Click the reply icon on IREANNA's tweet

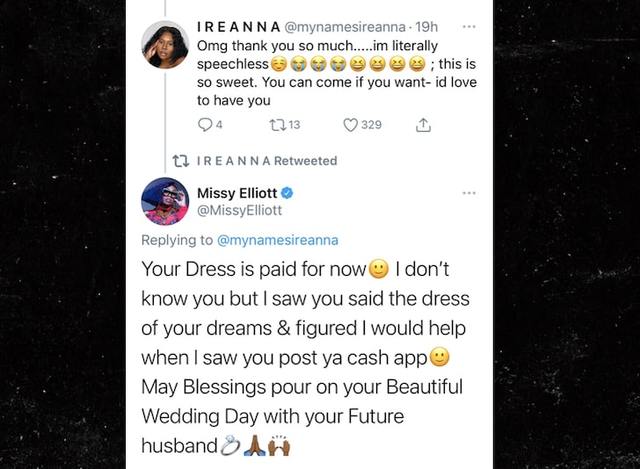tap(205, 125)
